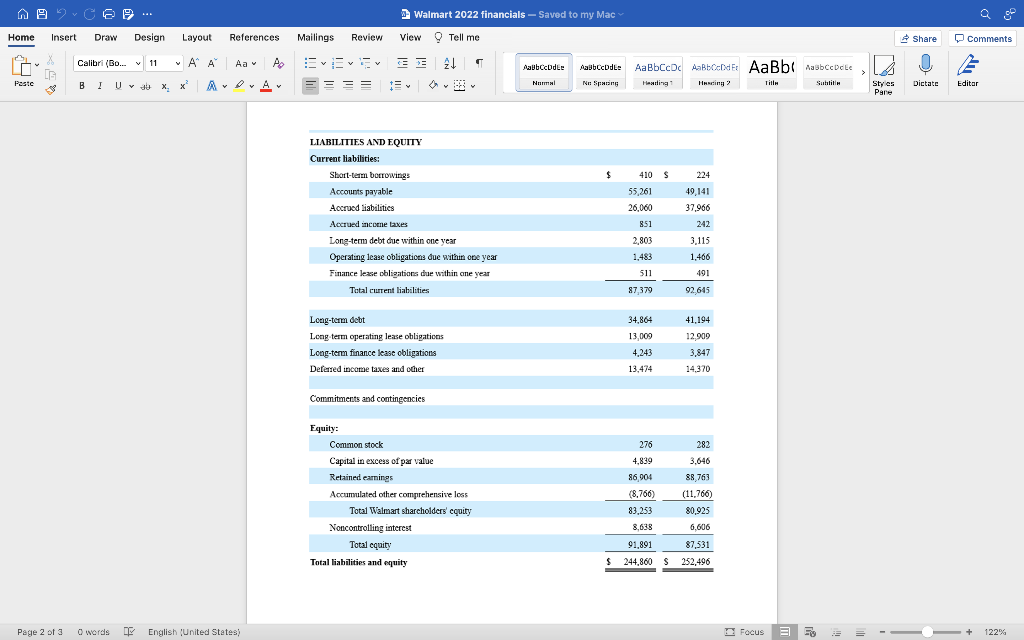Apply the yellow text highlight color
Viewport: 1024px width, 640px height.
239,86
